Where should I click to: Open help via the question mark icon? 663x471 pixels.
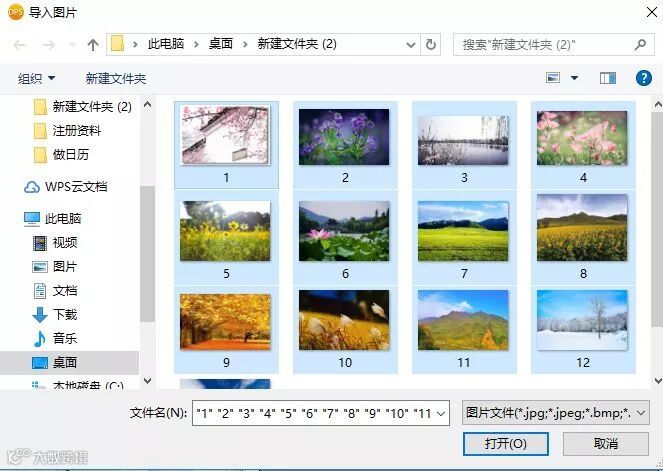[x=644, y=78]
